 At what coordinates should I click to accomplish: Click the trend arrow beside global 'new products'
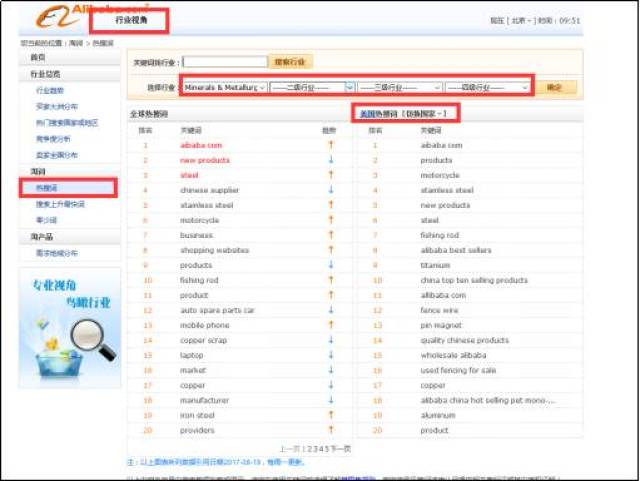pyautogui.click(x=331, y=160)
